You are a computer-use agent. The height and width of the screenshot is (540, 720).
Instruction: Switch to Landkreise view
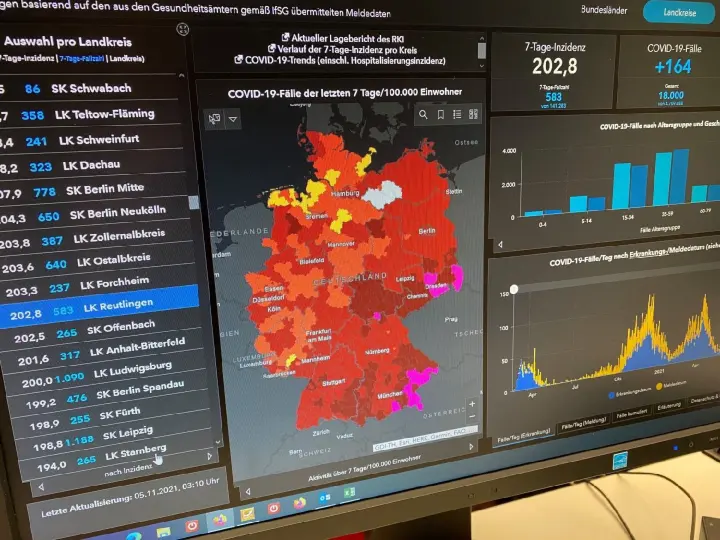[684, 12]
